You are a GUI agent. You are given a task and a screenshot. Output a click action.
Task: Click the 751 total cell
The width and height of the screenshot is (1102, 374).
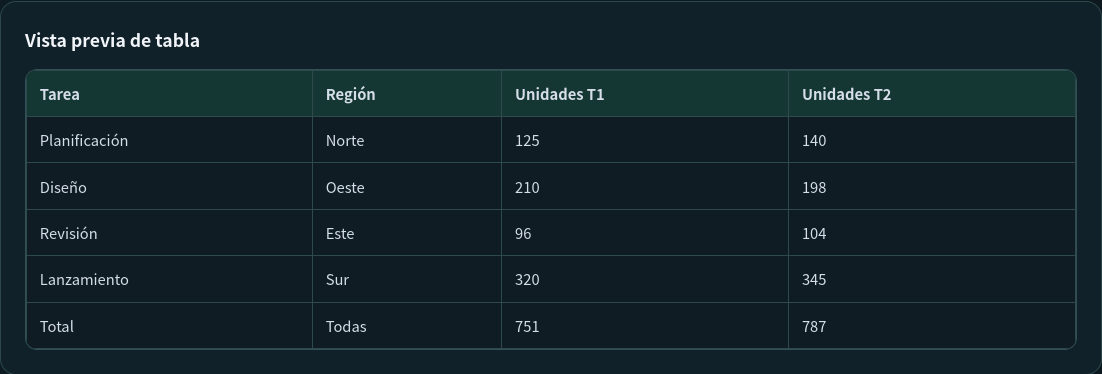645,325
